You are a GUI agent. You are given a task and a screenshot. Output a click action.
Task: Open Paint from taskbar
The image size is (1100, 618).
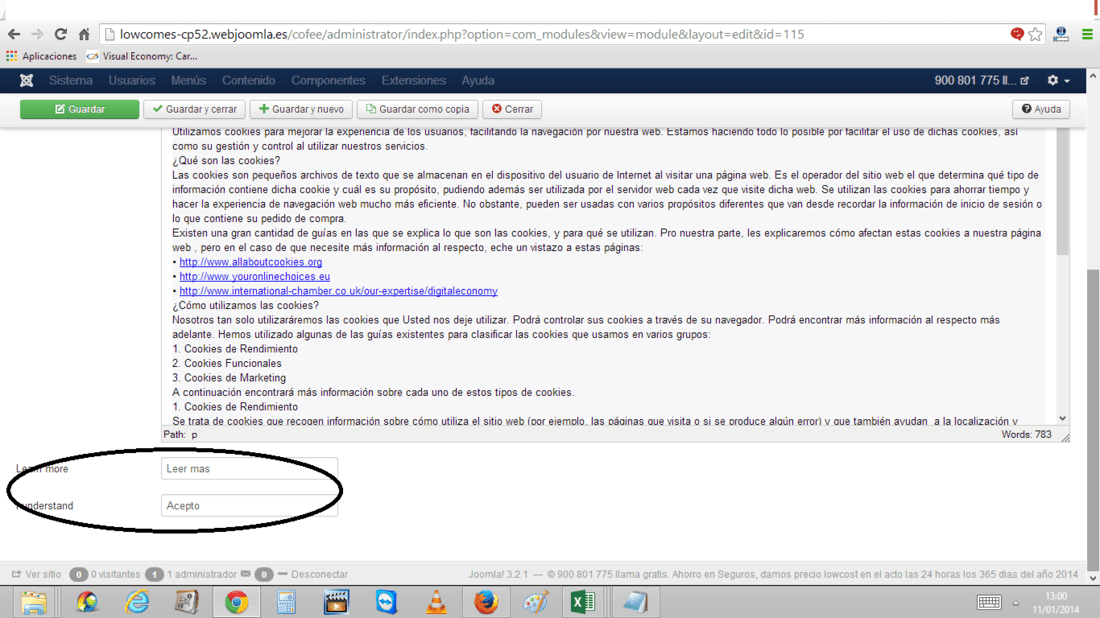pyautogui.click(x=535, y=603)
